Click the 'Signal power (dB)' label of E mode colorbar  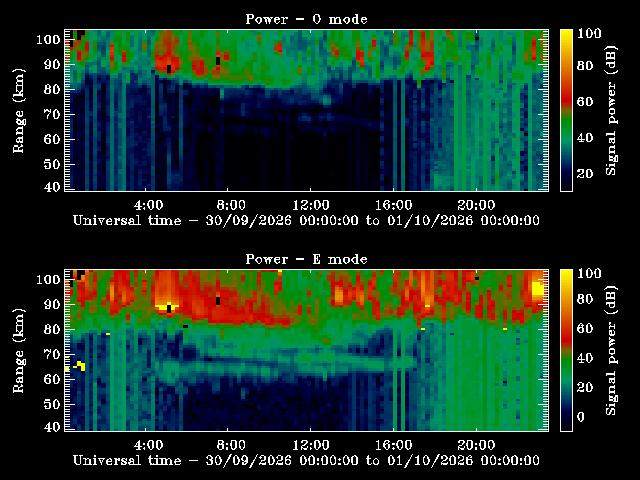coord(611,351)
